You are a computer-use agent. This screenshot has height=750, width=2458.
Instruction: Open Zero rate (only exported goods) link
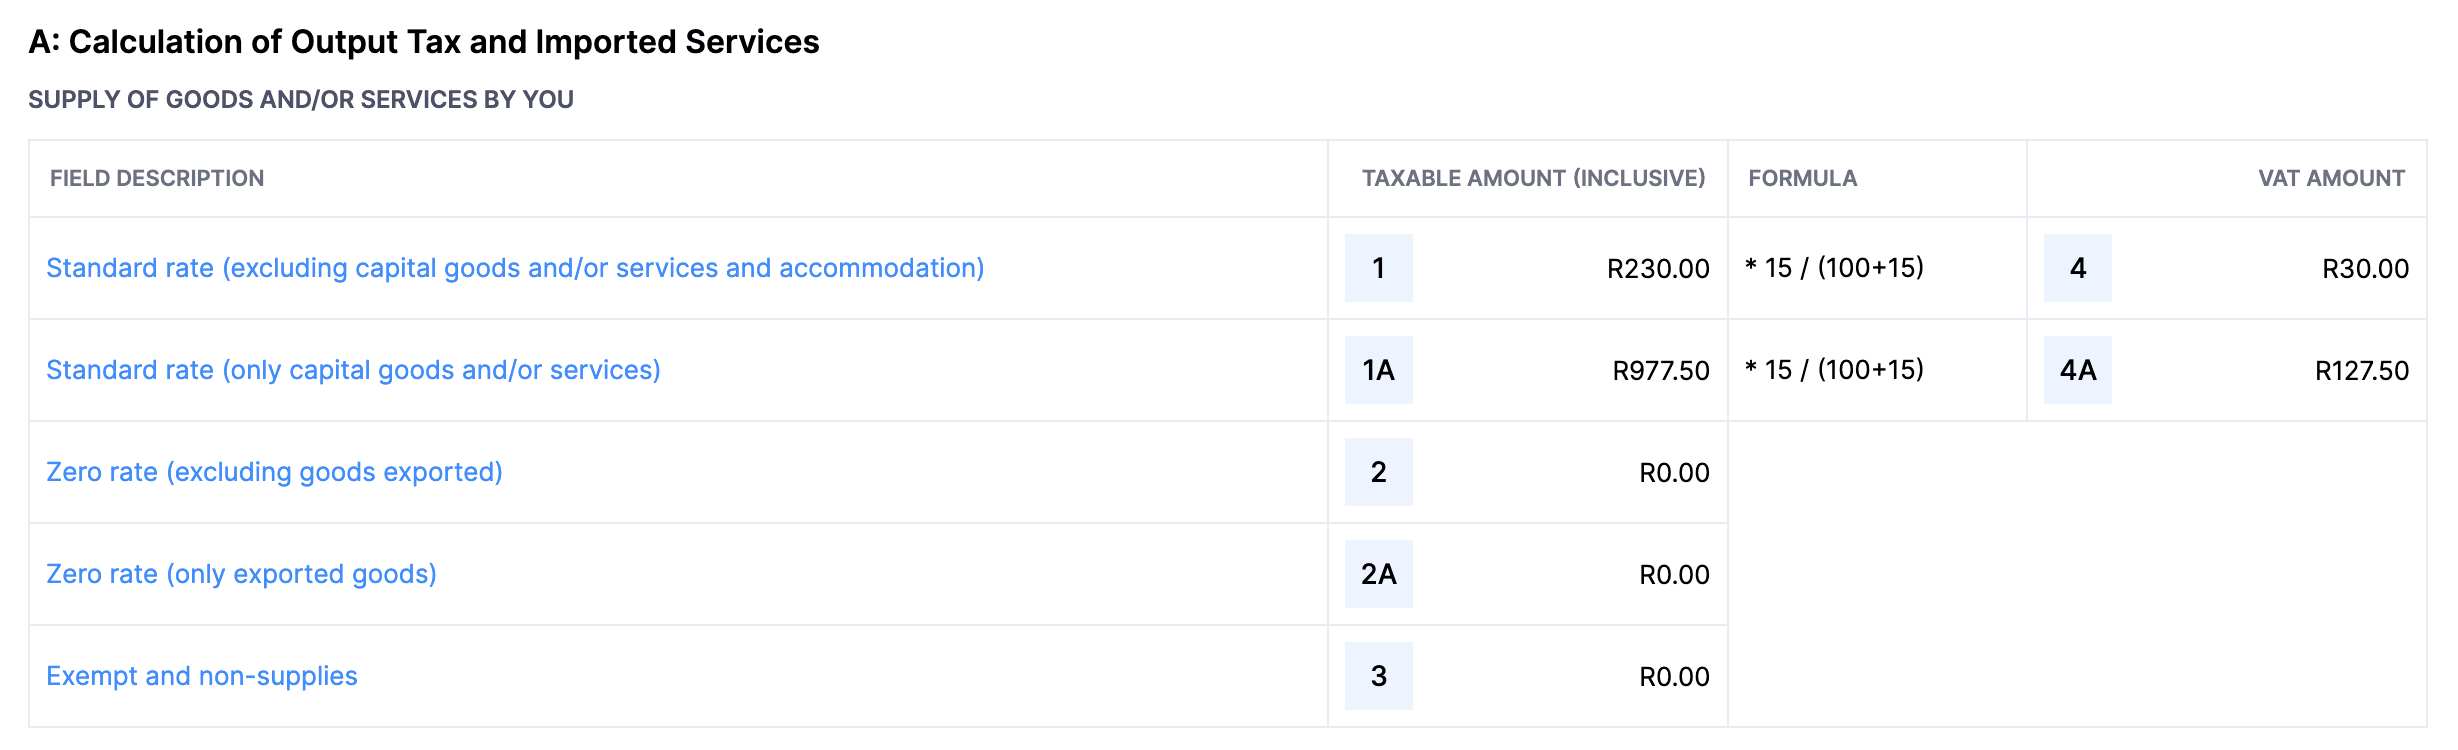tap(241, 574)
